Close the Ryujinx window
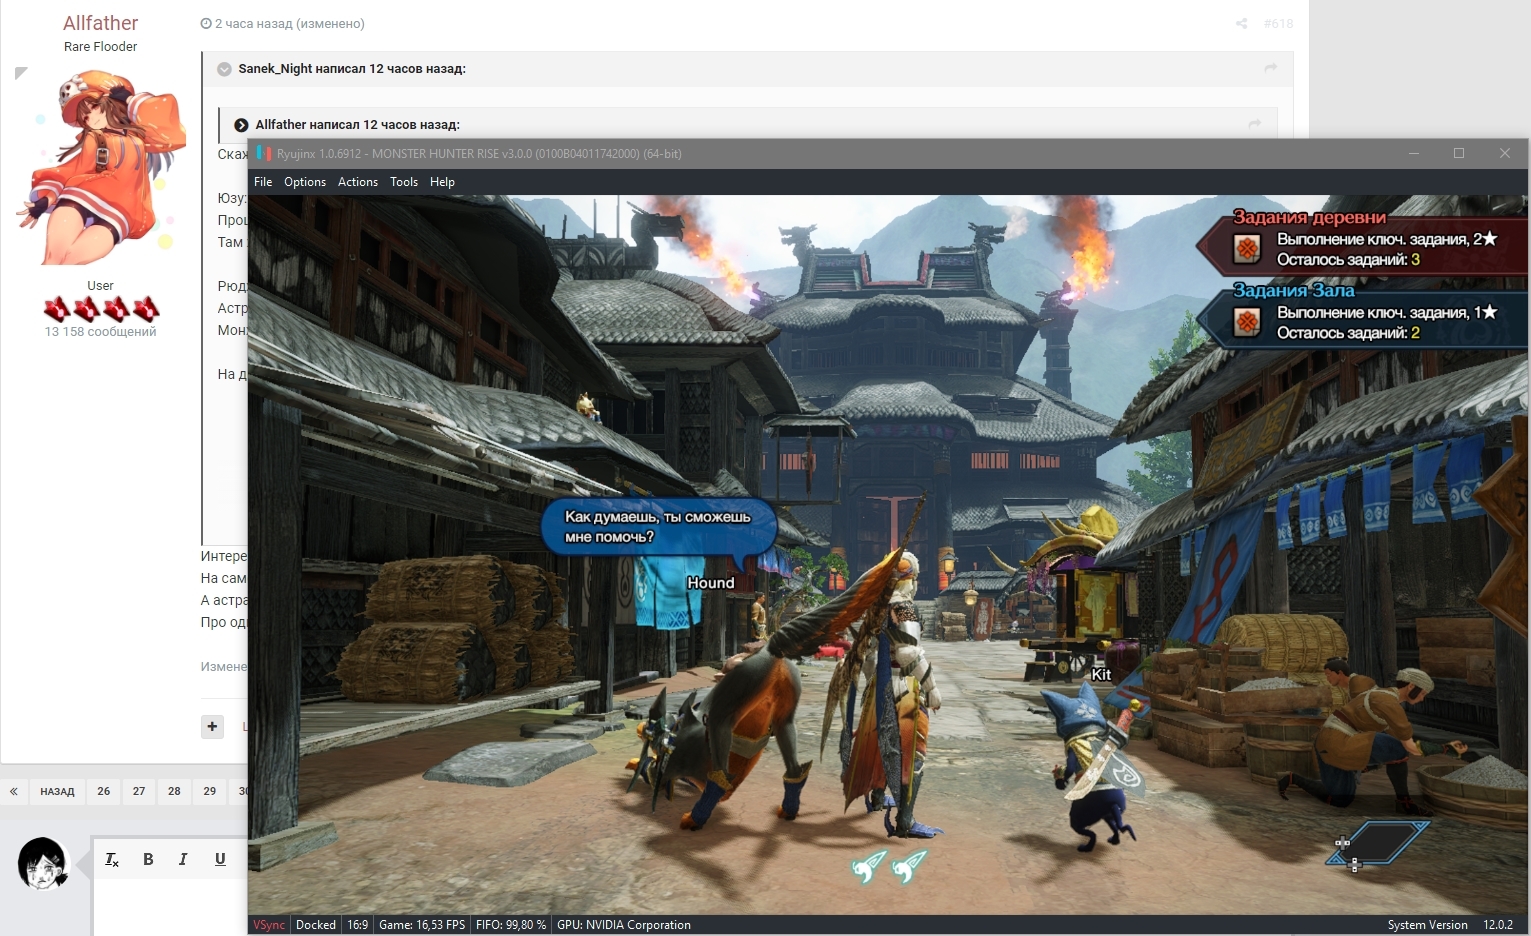1531x936 pixels. click(x=1505, y=153)
